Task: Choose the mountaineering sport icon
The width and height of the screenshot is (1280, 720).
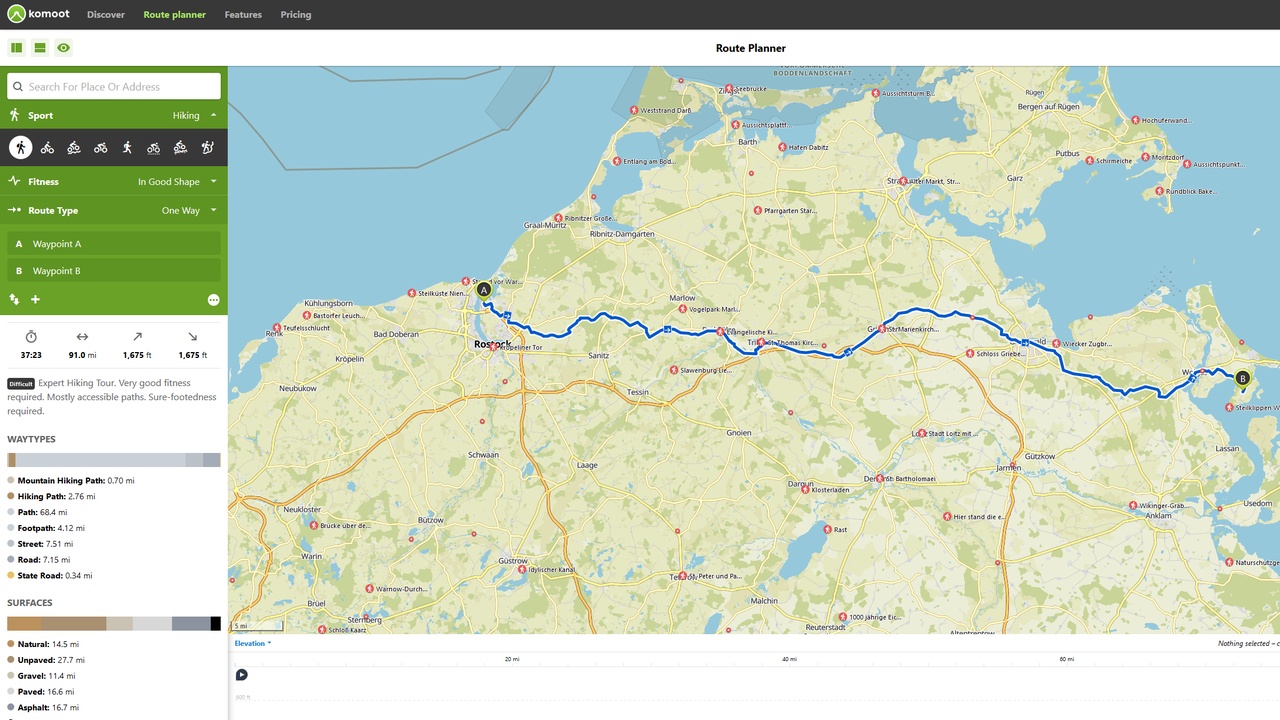Action: click(x=207, y=148)
